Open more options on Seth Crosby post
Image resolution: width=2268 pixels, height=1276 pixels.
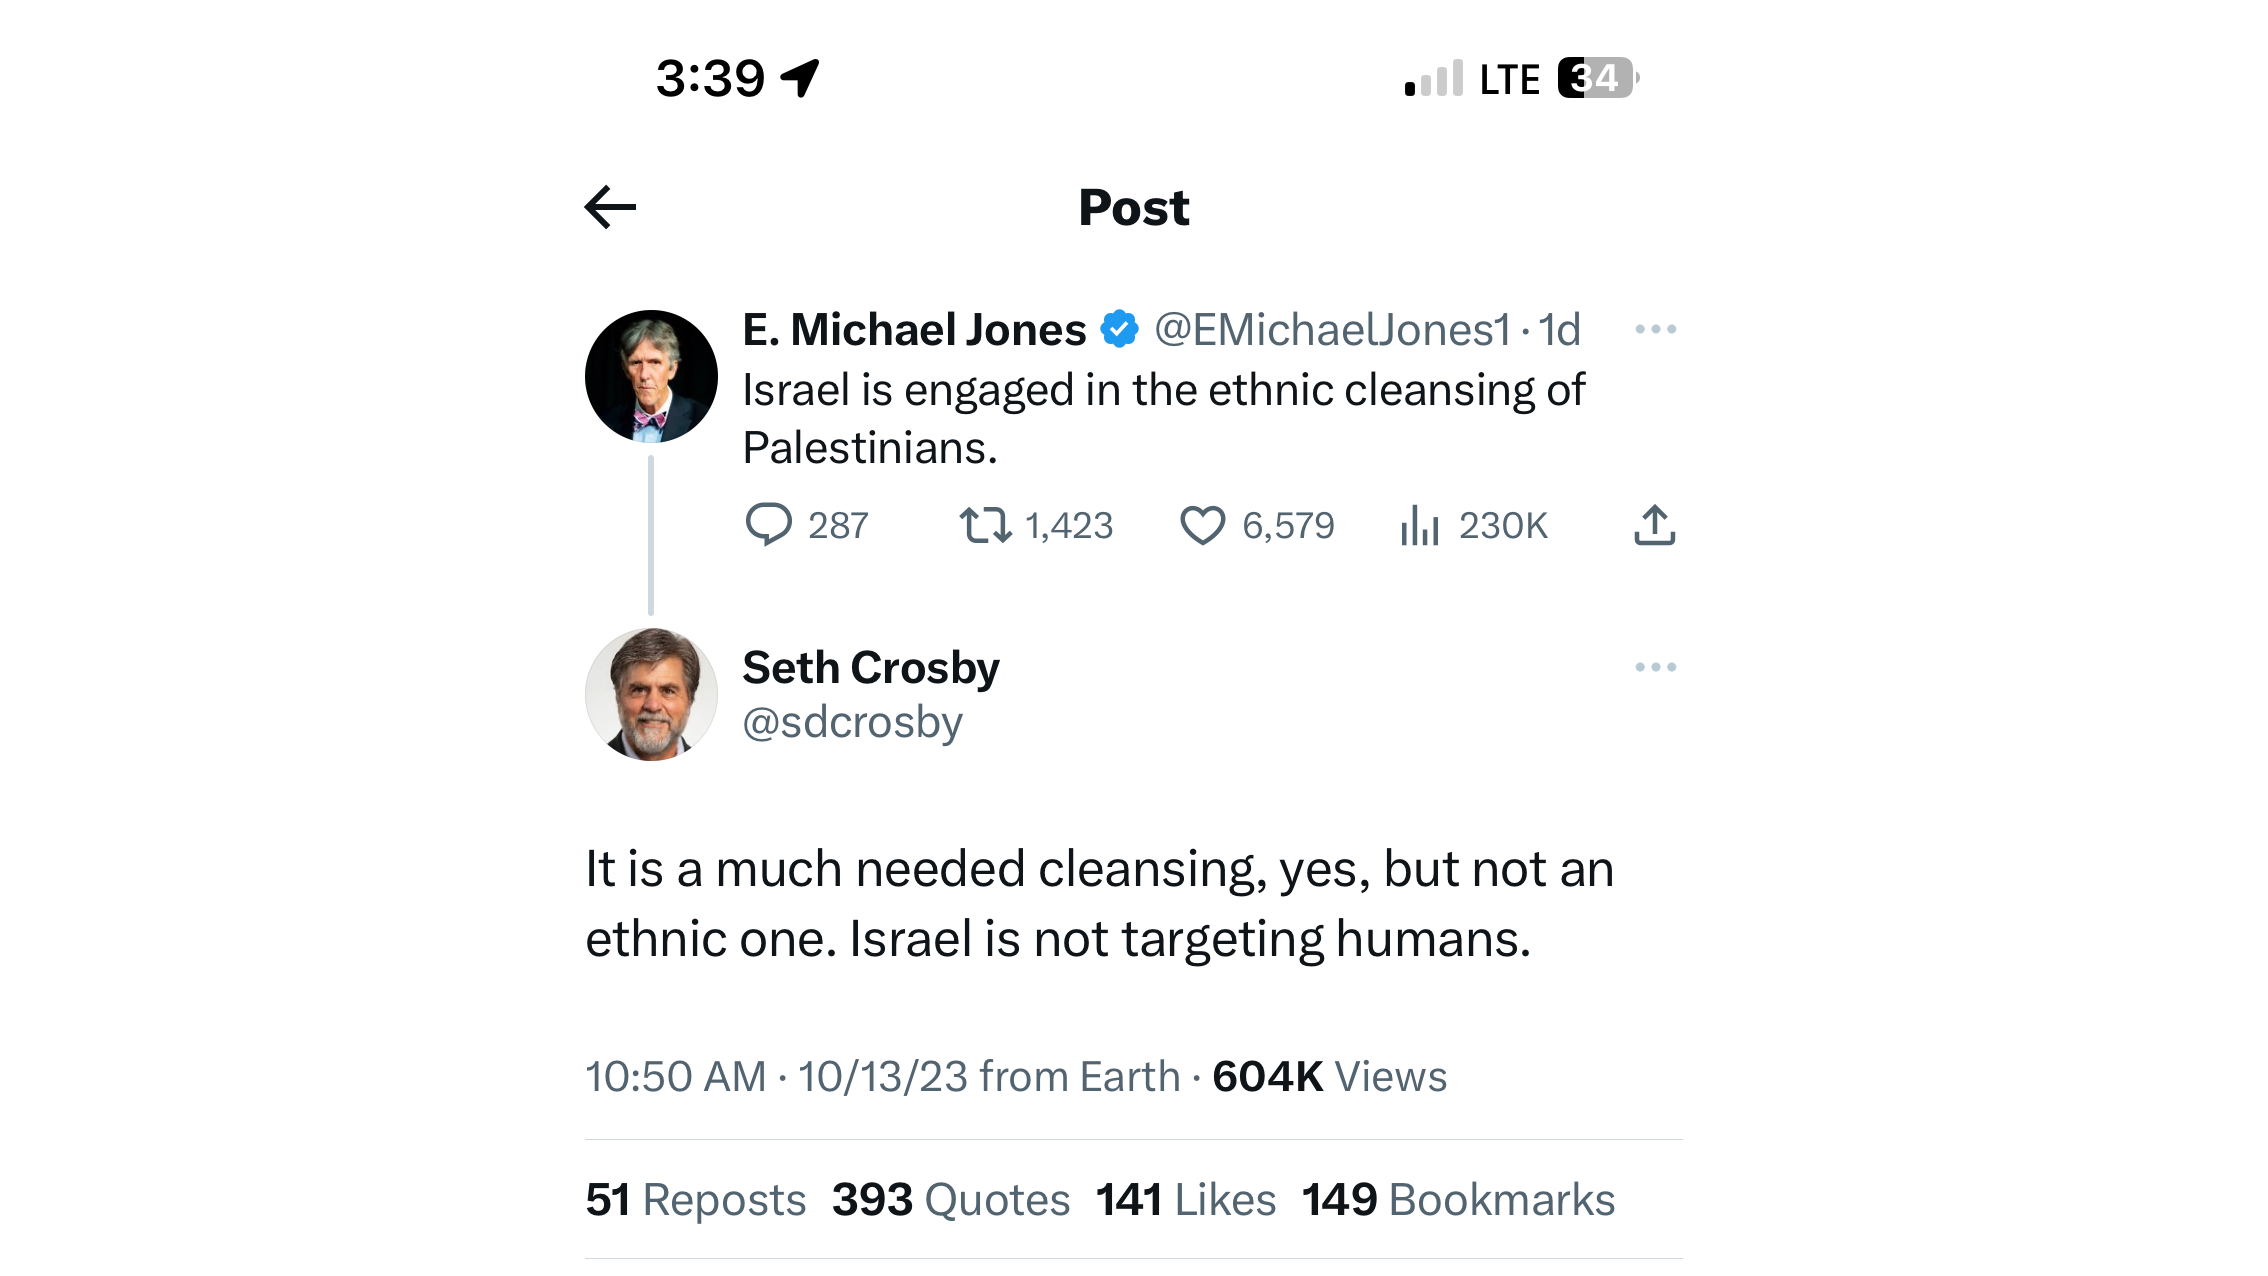pos(1655,667)
